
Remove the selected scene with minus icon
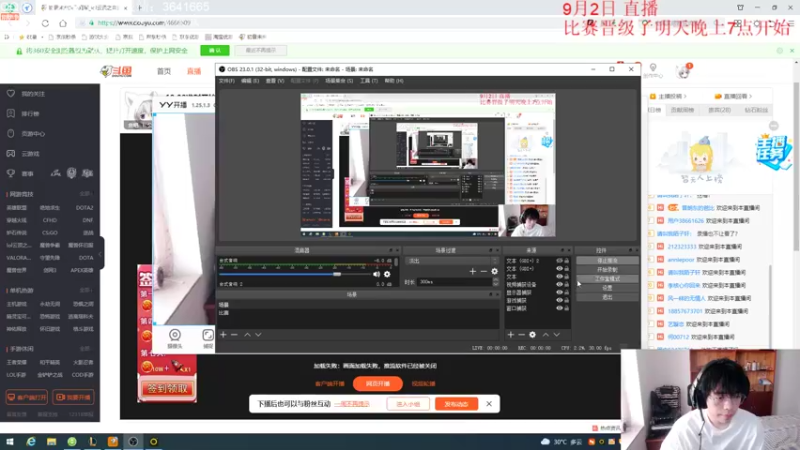coord(234,335)
